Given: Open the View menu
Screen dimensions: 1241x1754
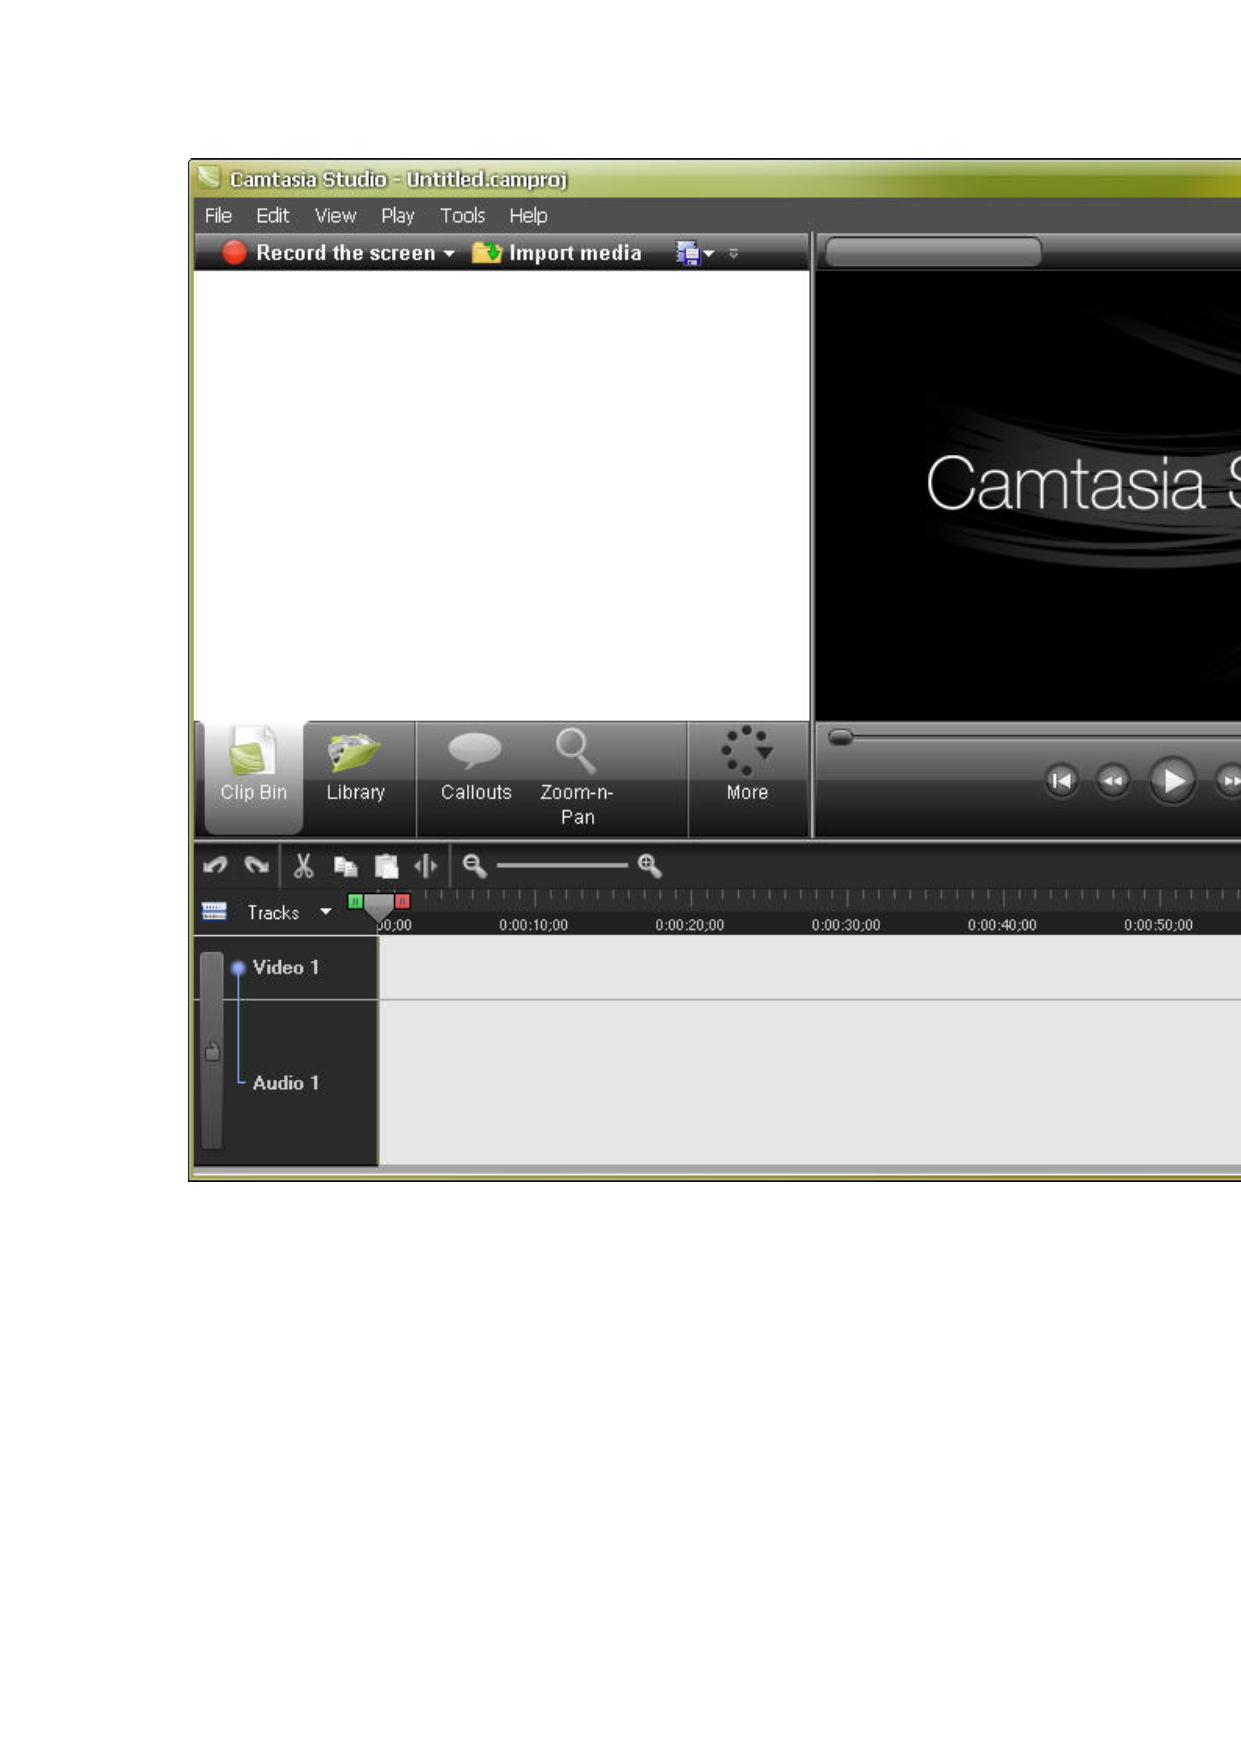Looking at the screenshot, I should (x=335, y=216).
